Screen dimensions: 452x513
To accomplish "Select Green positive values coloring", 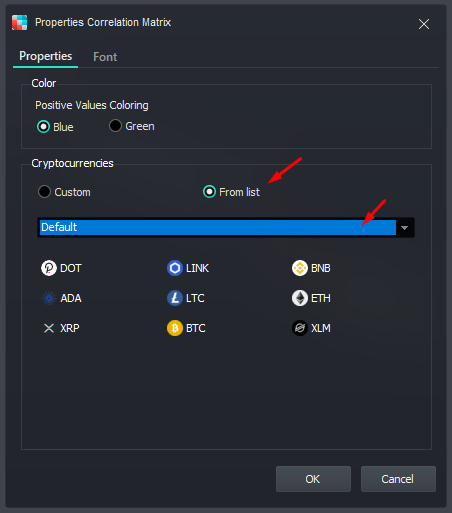I will pyautogui.click(x=115, y=126).
